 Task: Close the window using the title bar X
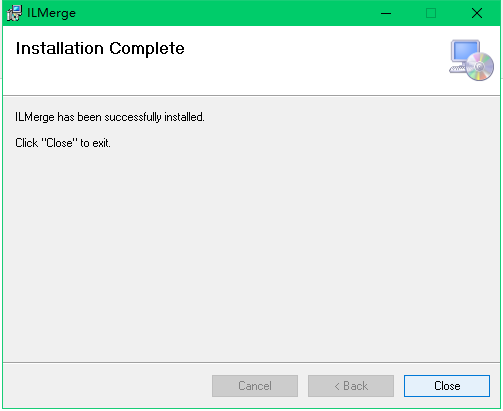pyautogui.click(x=477, y=13)
